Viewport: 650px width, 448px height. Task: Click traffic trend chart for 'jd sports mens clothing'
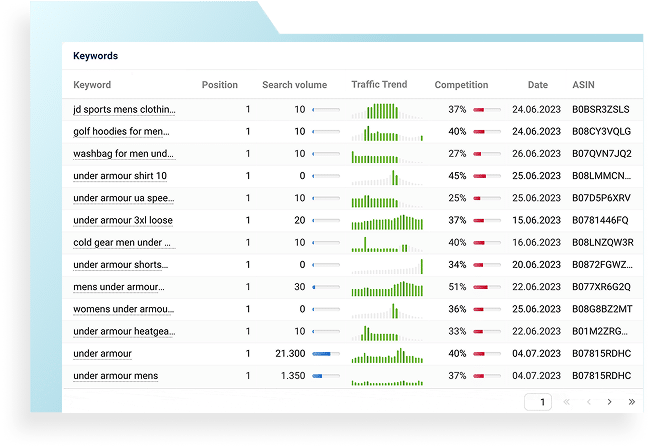point(387,109)
